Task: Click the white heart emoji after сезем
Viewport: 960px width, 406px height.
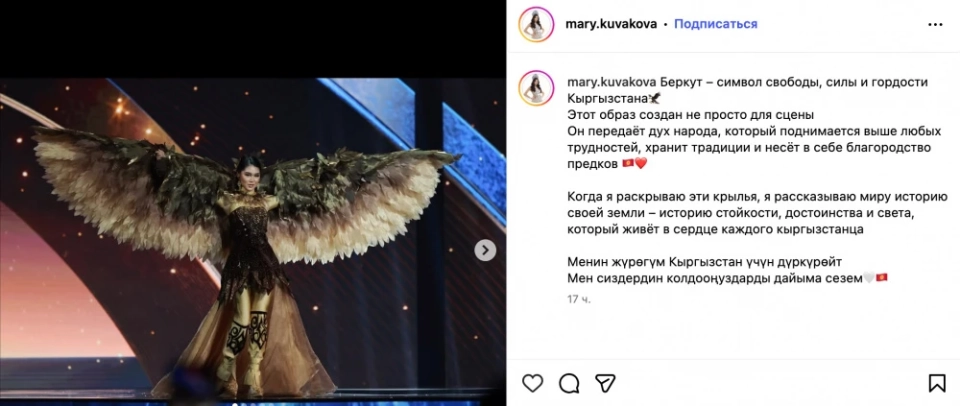Action: click(869, 278)
